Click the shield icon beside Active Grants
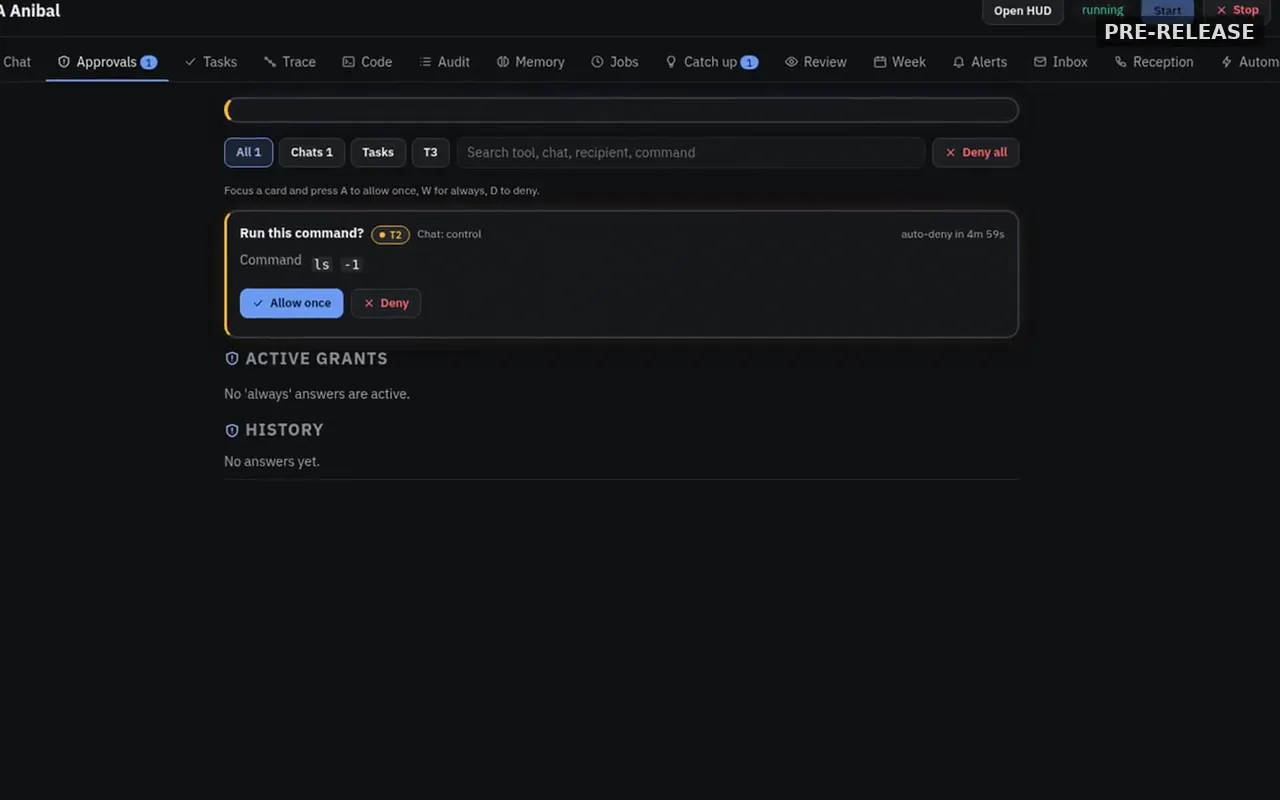1280x800 pixels. [232, 358]
